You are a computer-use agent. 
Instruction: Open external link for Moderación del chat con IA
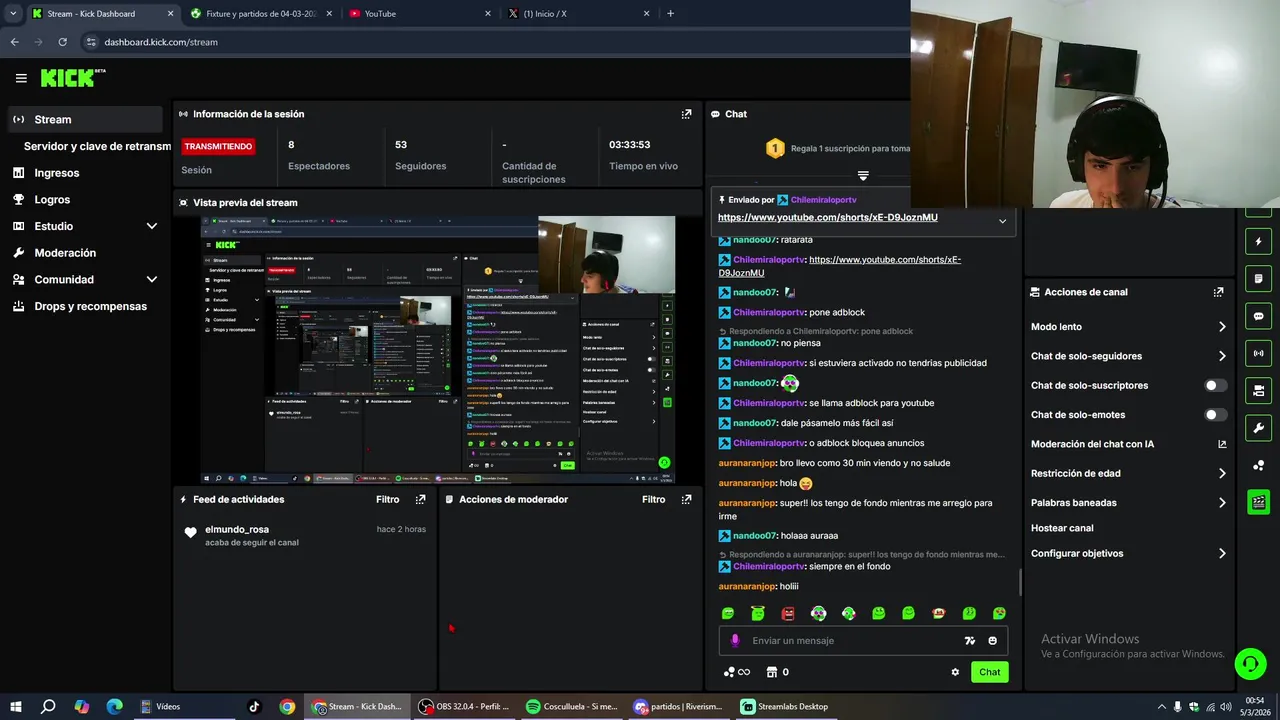pos(1222,444)
